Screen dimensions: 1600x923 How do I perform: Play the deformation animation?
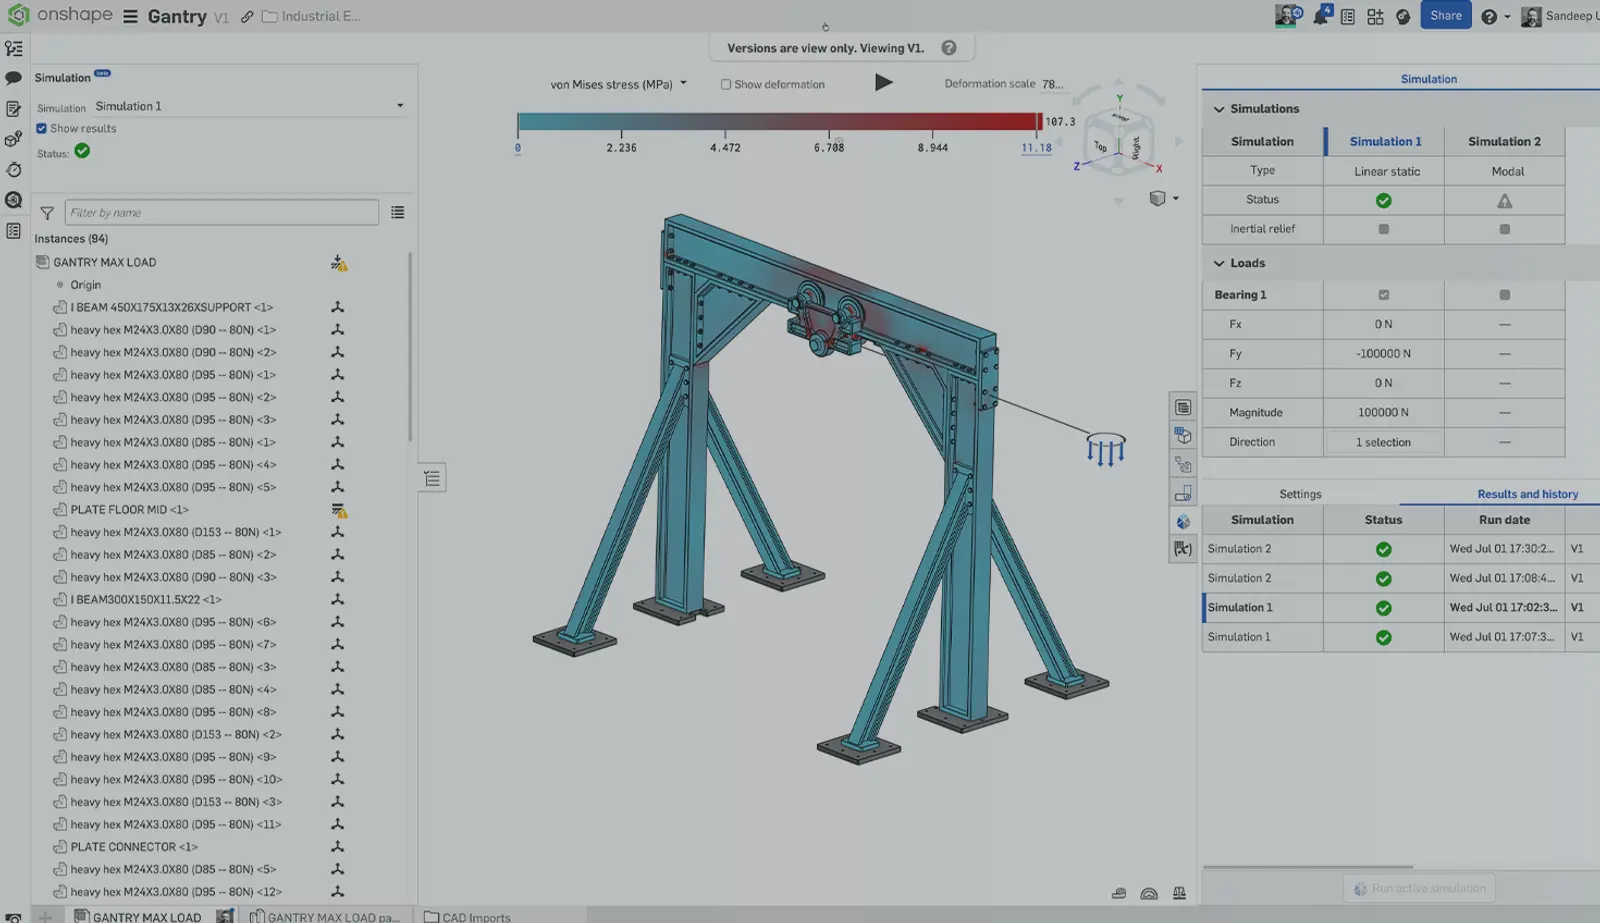[883, 83]
